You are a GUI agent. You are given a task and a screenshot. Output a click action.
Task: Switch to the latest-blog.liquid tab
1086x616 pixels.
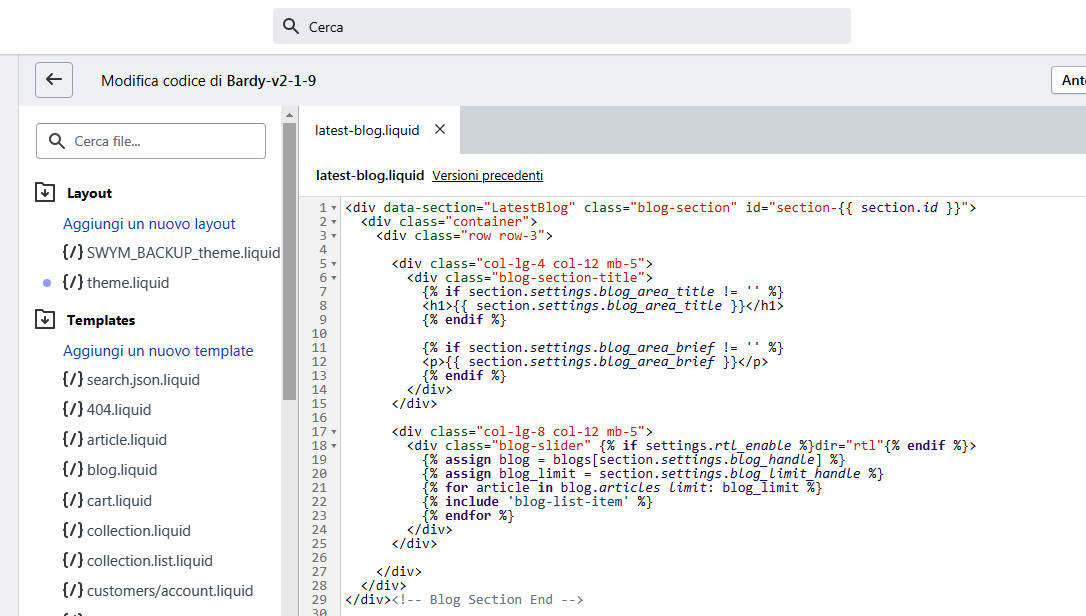[367, 130]
